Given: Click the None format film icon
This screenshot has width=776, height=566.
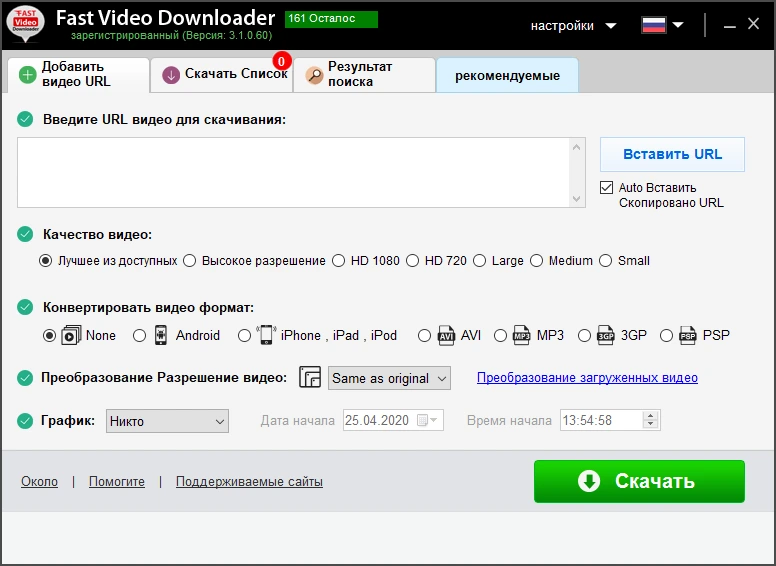Looking at the screenshot, I should click(71, 335).
